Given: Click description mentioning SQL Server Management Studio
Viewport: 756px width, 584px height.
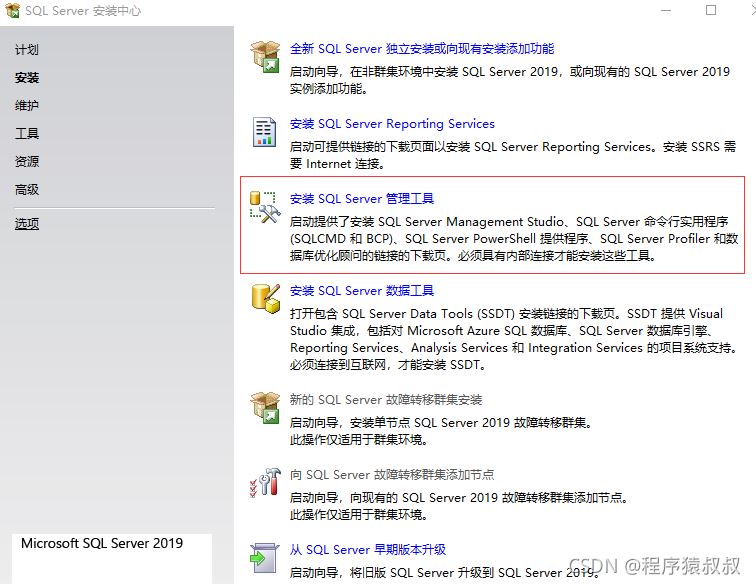Looking at the screenshot, I should (514, 239).
